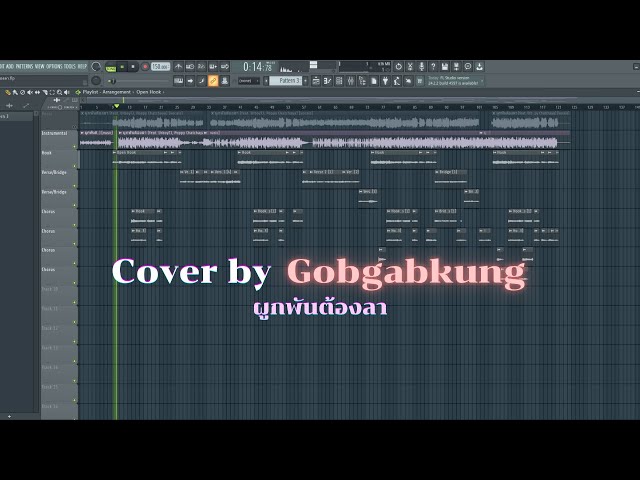
Task: Expand the news panel arrow
Action: [x=482, y=81]
